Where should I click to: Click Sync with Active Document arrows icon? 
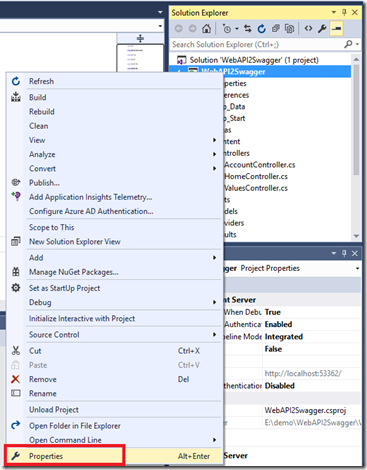click(248, 29)
